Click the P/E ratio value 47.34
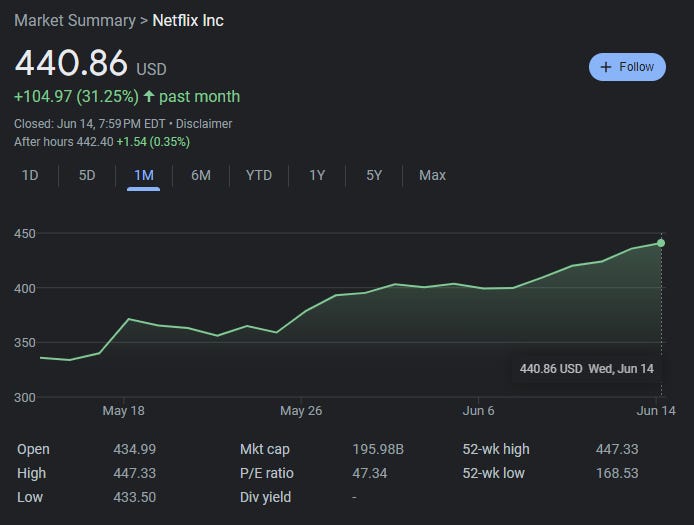Screen dimensions: 694x525 pos(370,473)
